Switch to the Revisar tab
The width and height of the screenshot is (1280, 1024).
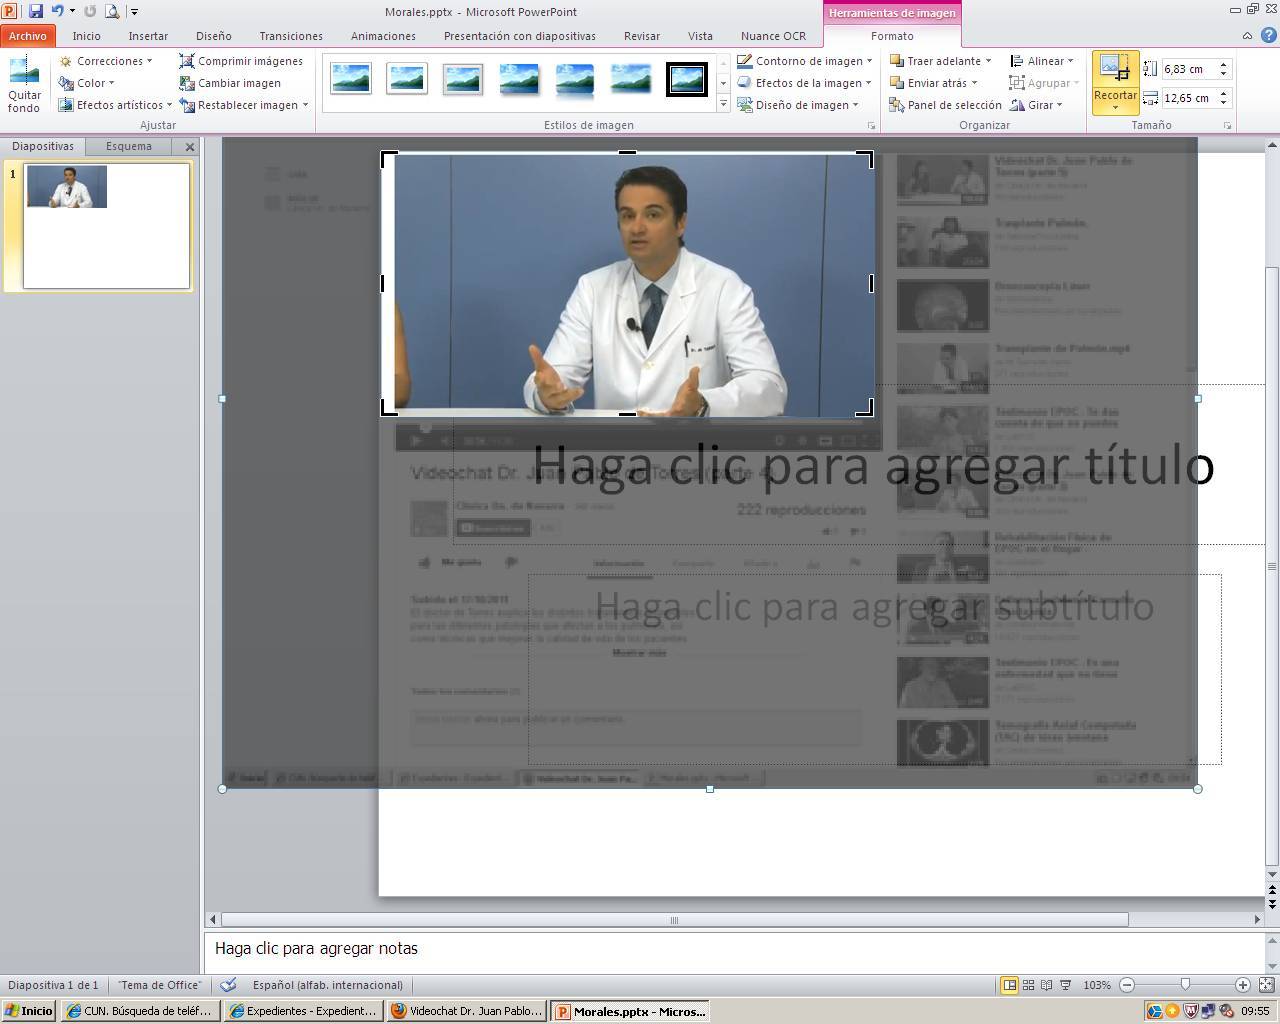click(642, 36)
